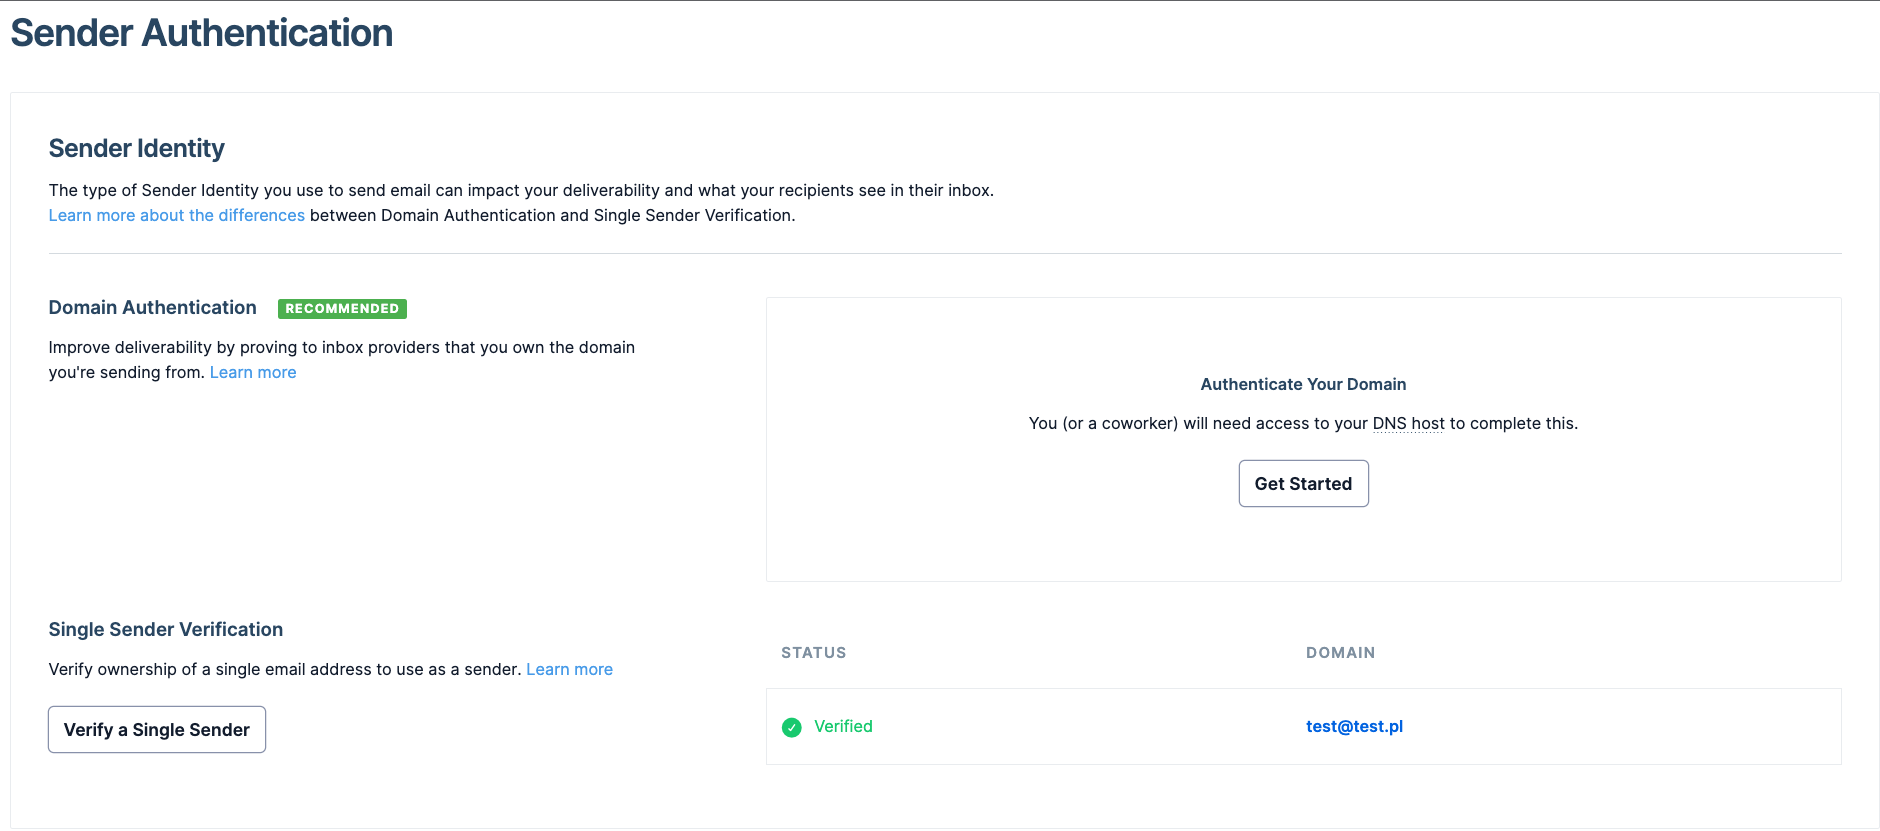The height and width of the screenshot is (831, 1880).
Task: Click the DOMAIN column header
Action: (1340, 653)
